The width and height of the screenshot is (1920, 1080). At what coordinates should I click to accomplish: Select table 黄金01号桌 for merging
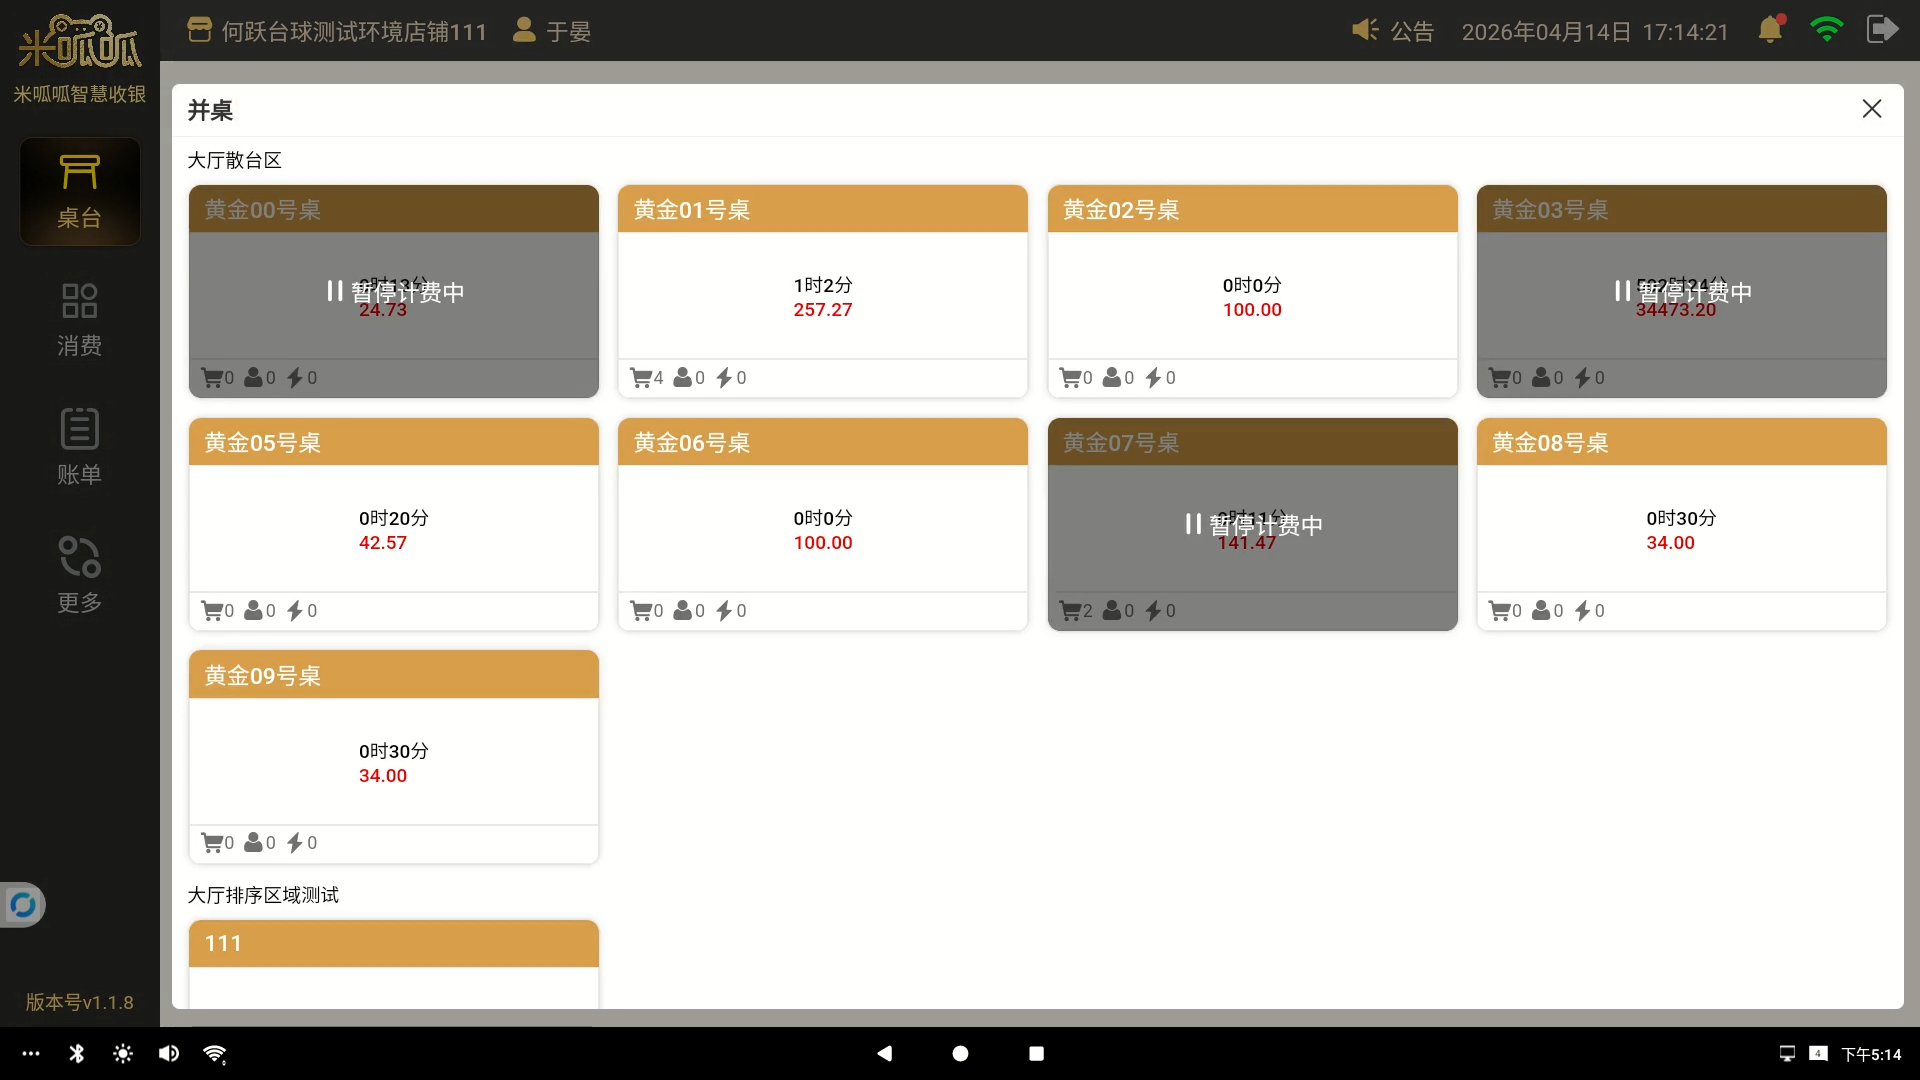coord(822,291)
